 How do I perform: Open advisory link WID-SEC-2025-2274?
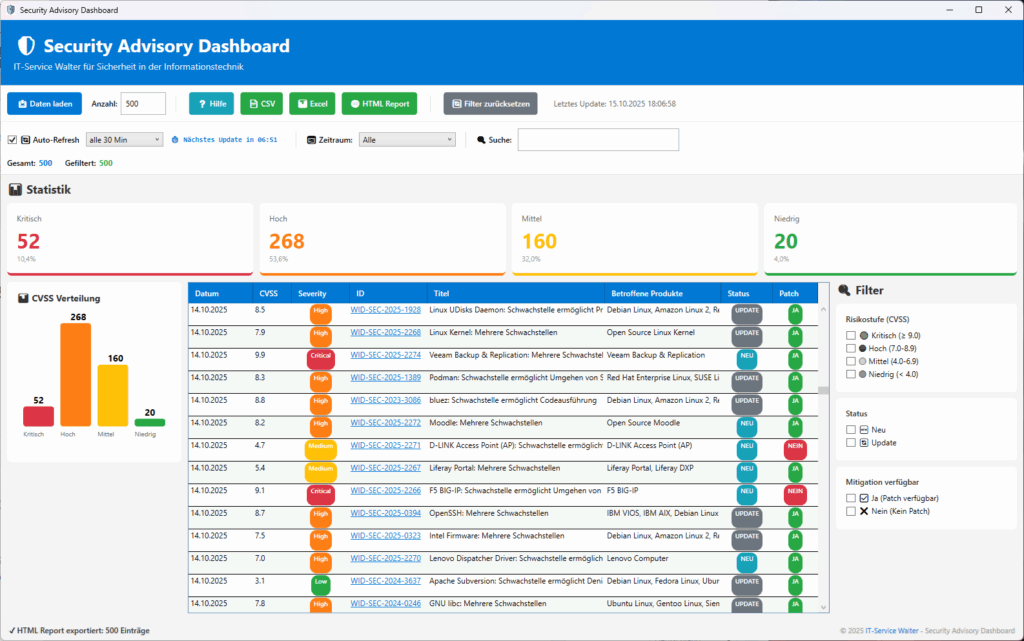385,355
